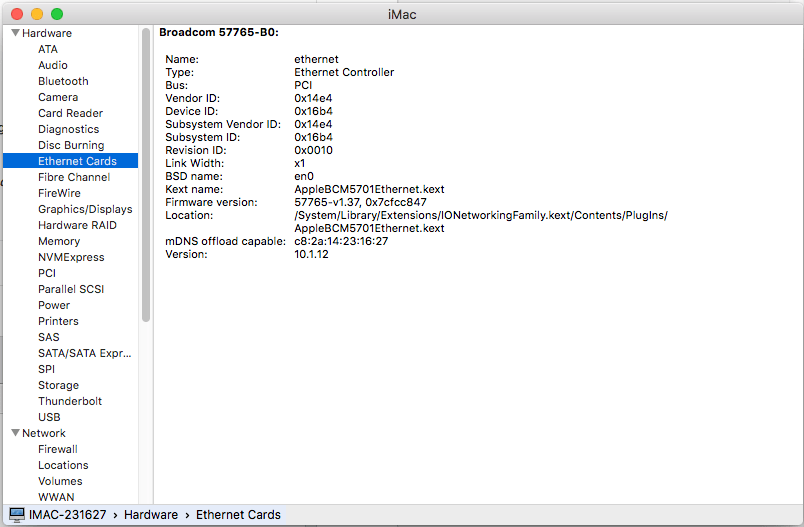The image size is (804, 527).
Task: Open Hardware RAID entry
Action: pyautogui.click(x=77, y=225)
